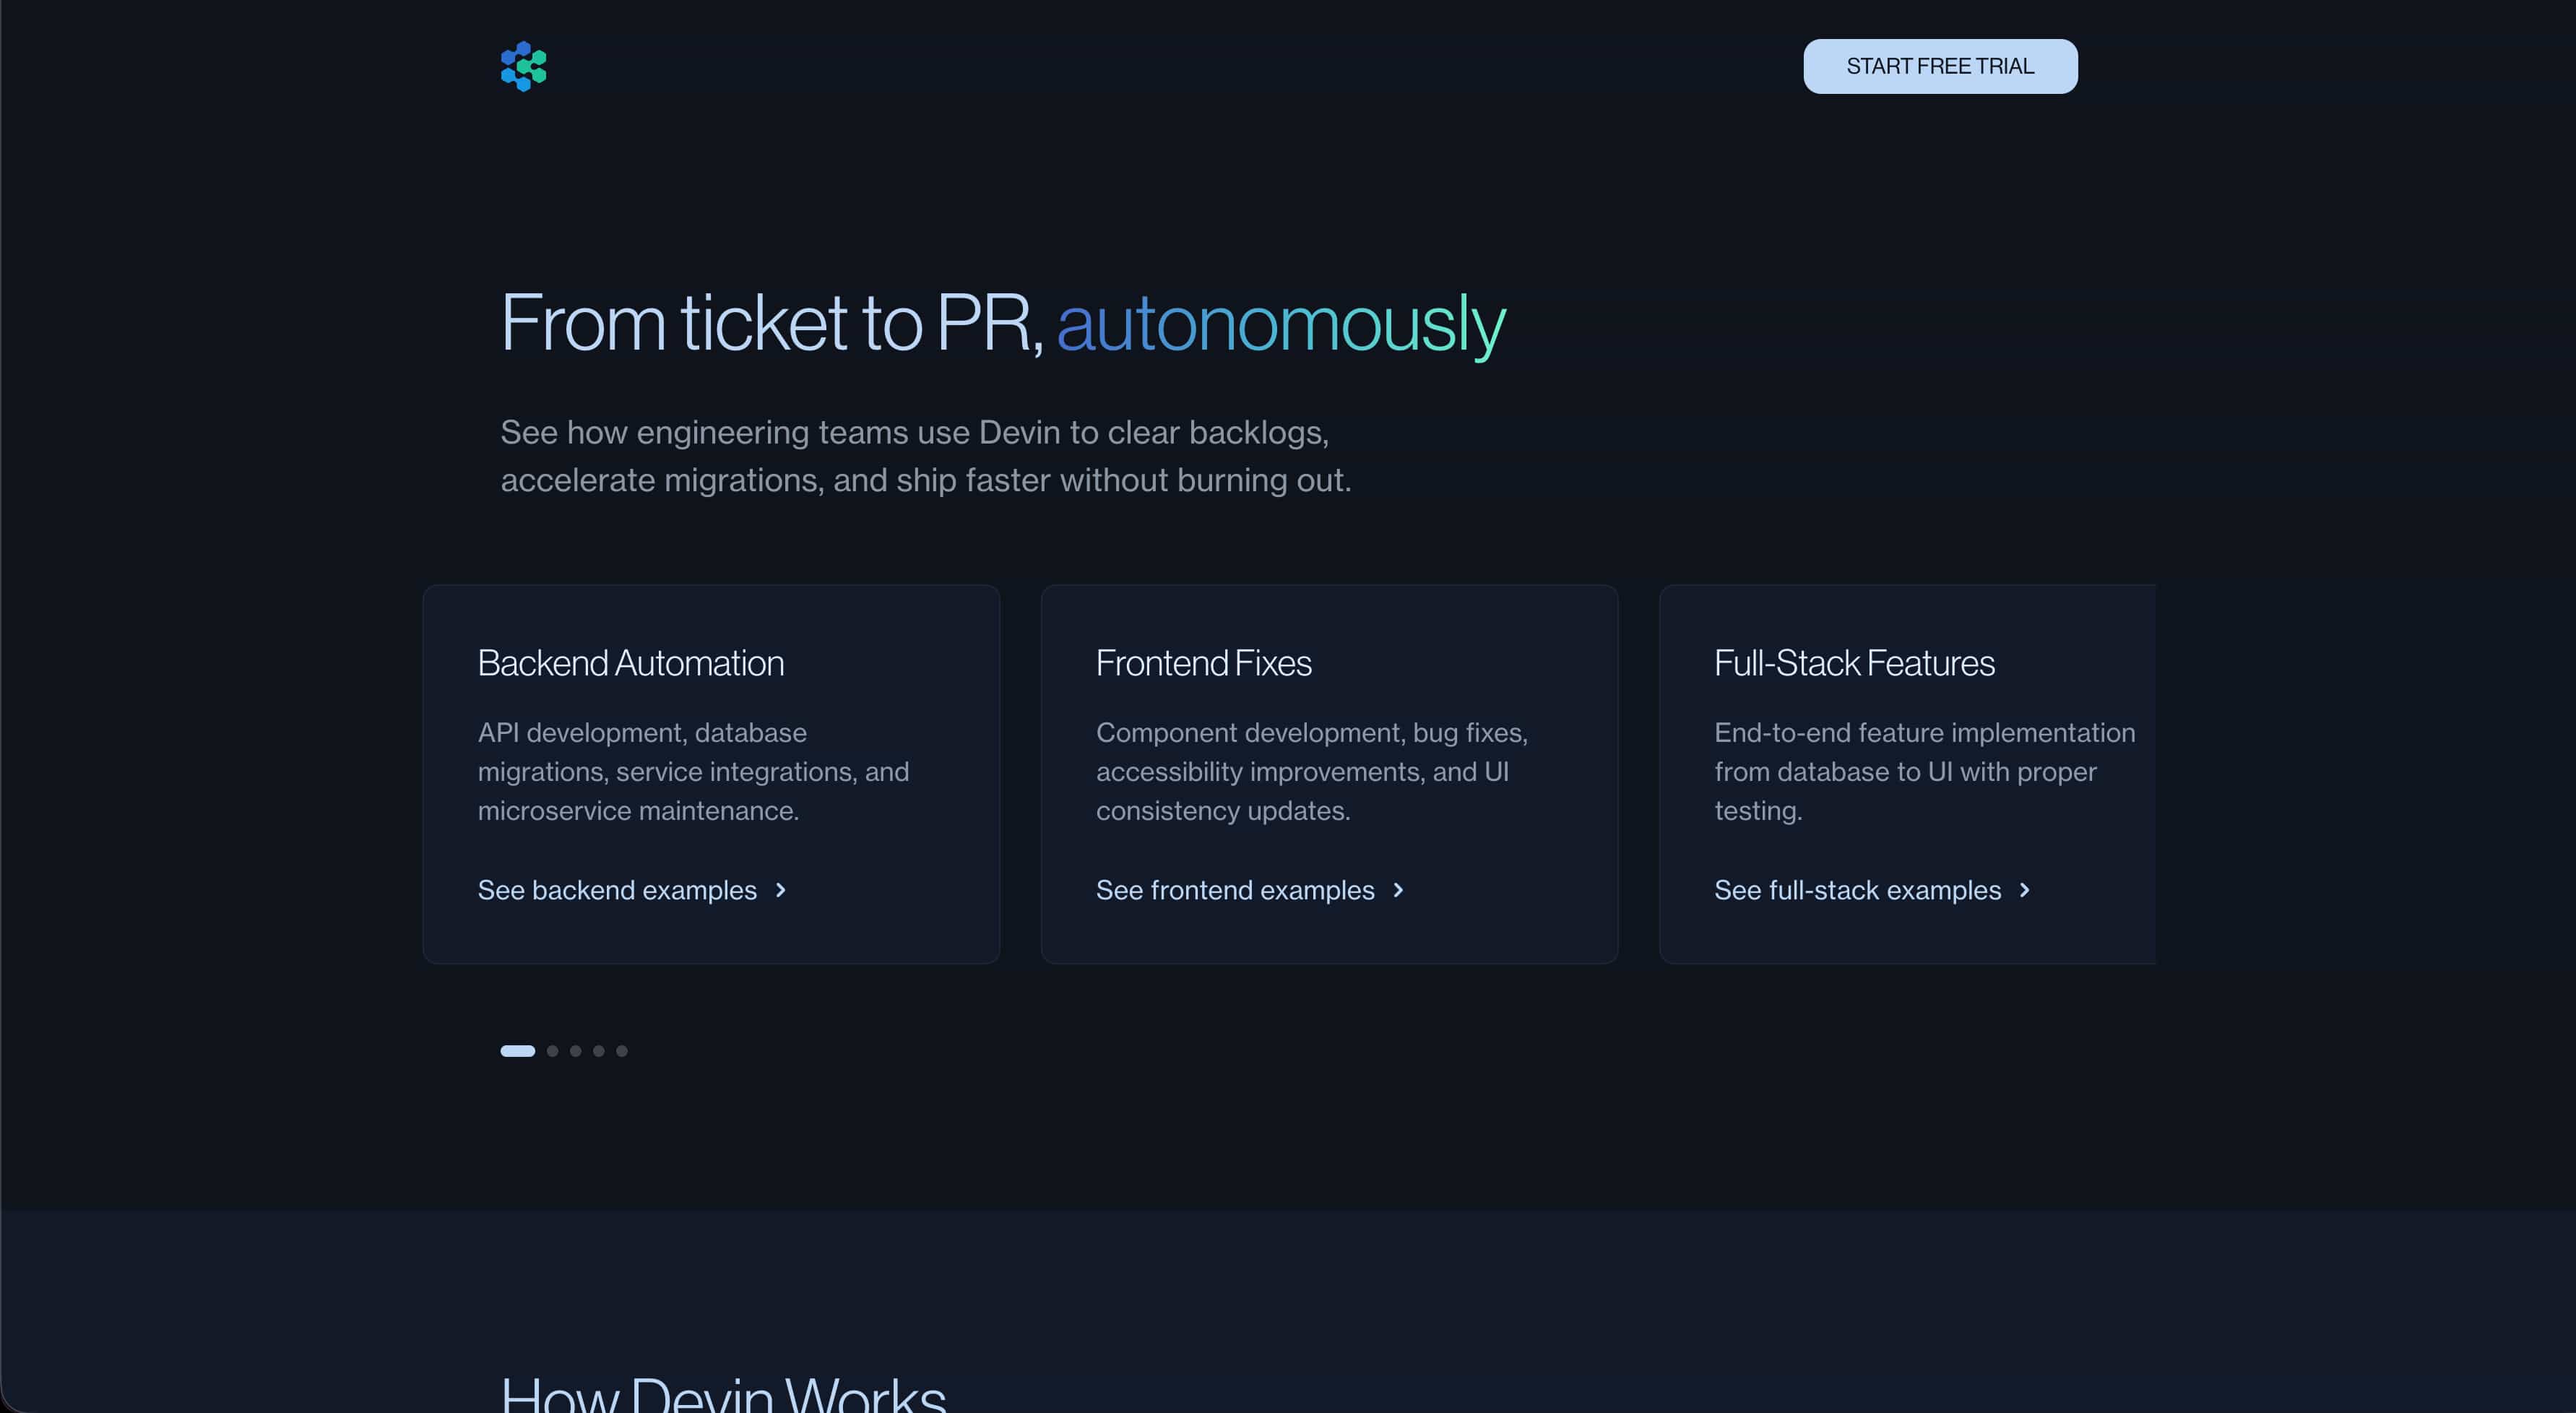Click the chevron arrow beside backend examples
This screenshot has width=2576, height=1413.
coord(781,890)
